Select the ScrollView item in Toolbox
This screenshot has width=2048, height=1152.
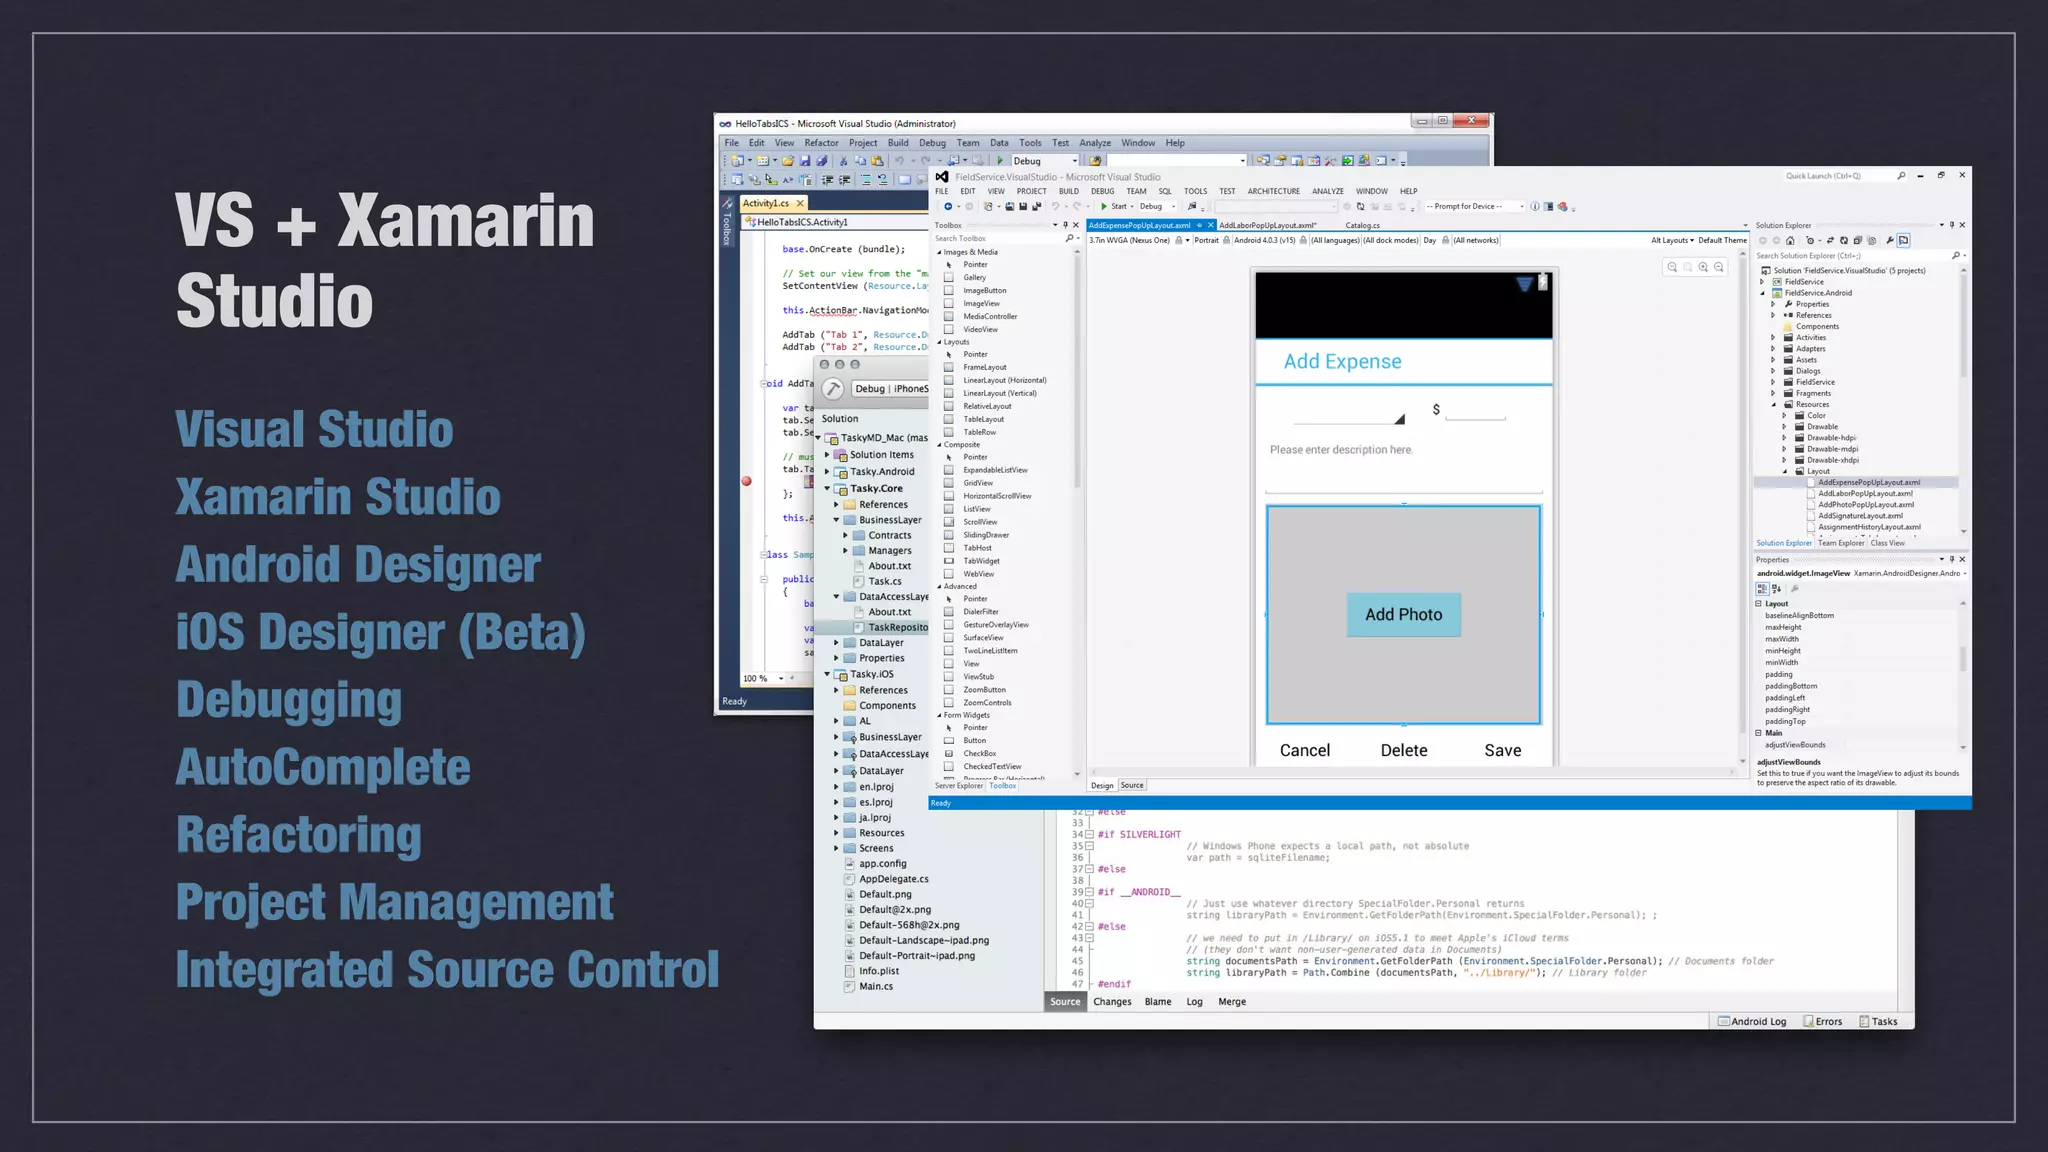[x=980, y=522]
